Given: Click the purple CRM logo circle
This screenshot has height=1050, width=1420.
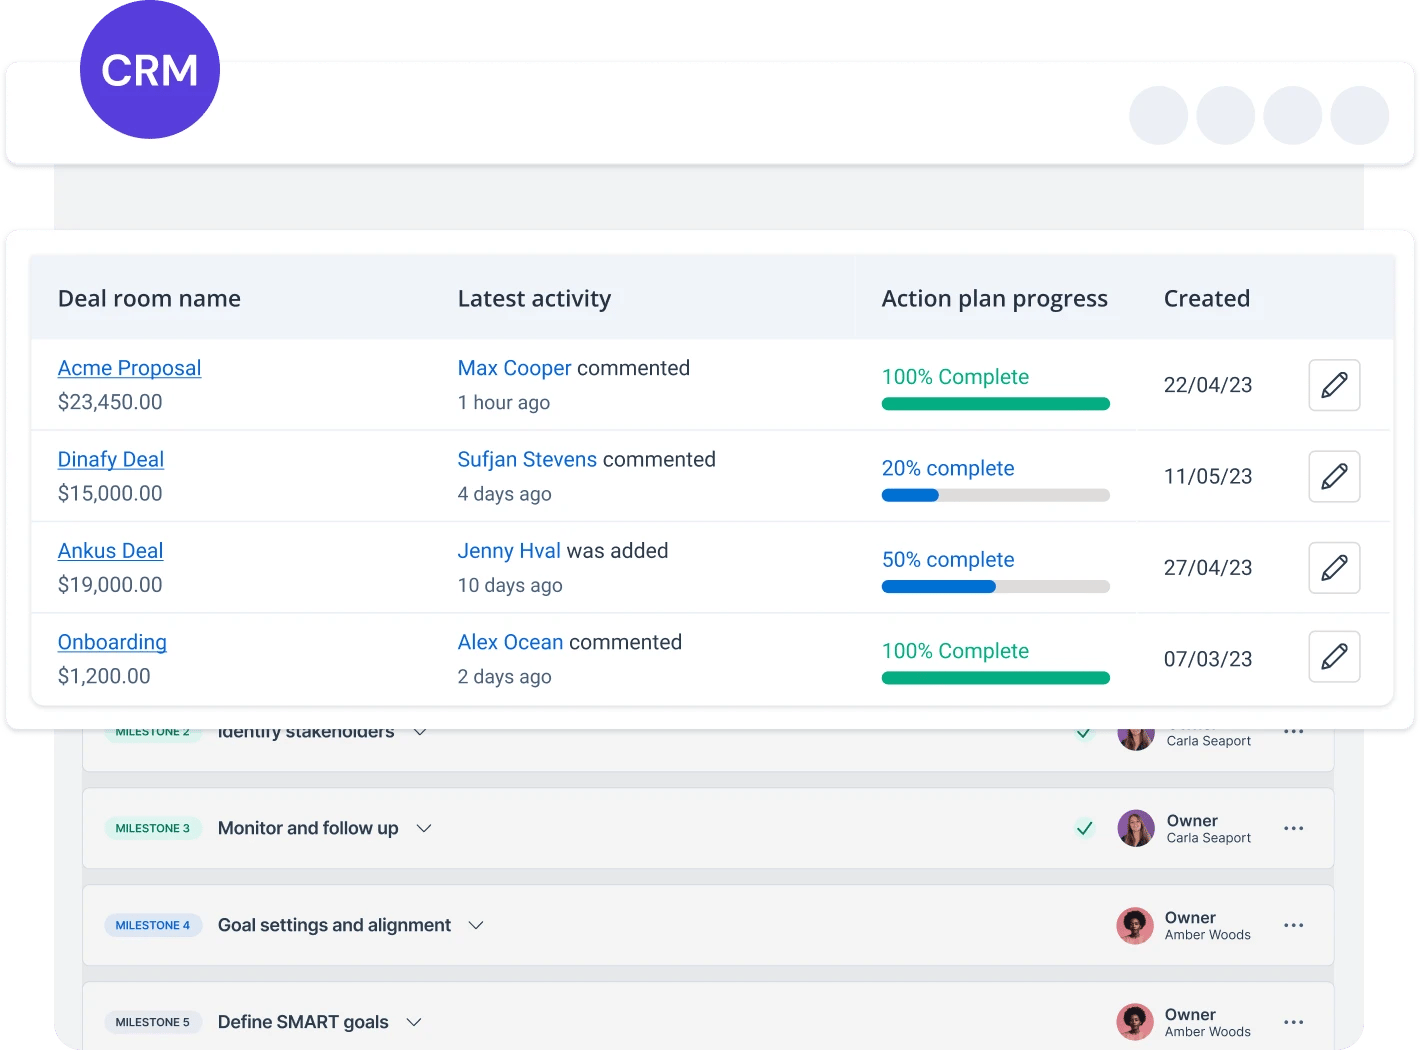Looking at the screenshot, I should point(150,70).
